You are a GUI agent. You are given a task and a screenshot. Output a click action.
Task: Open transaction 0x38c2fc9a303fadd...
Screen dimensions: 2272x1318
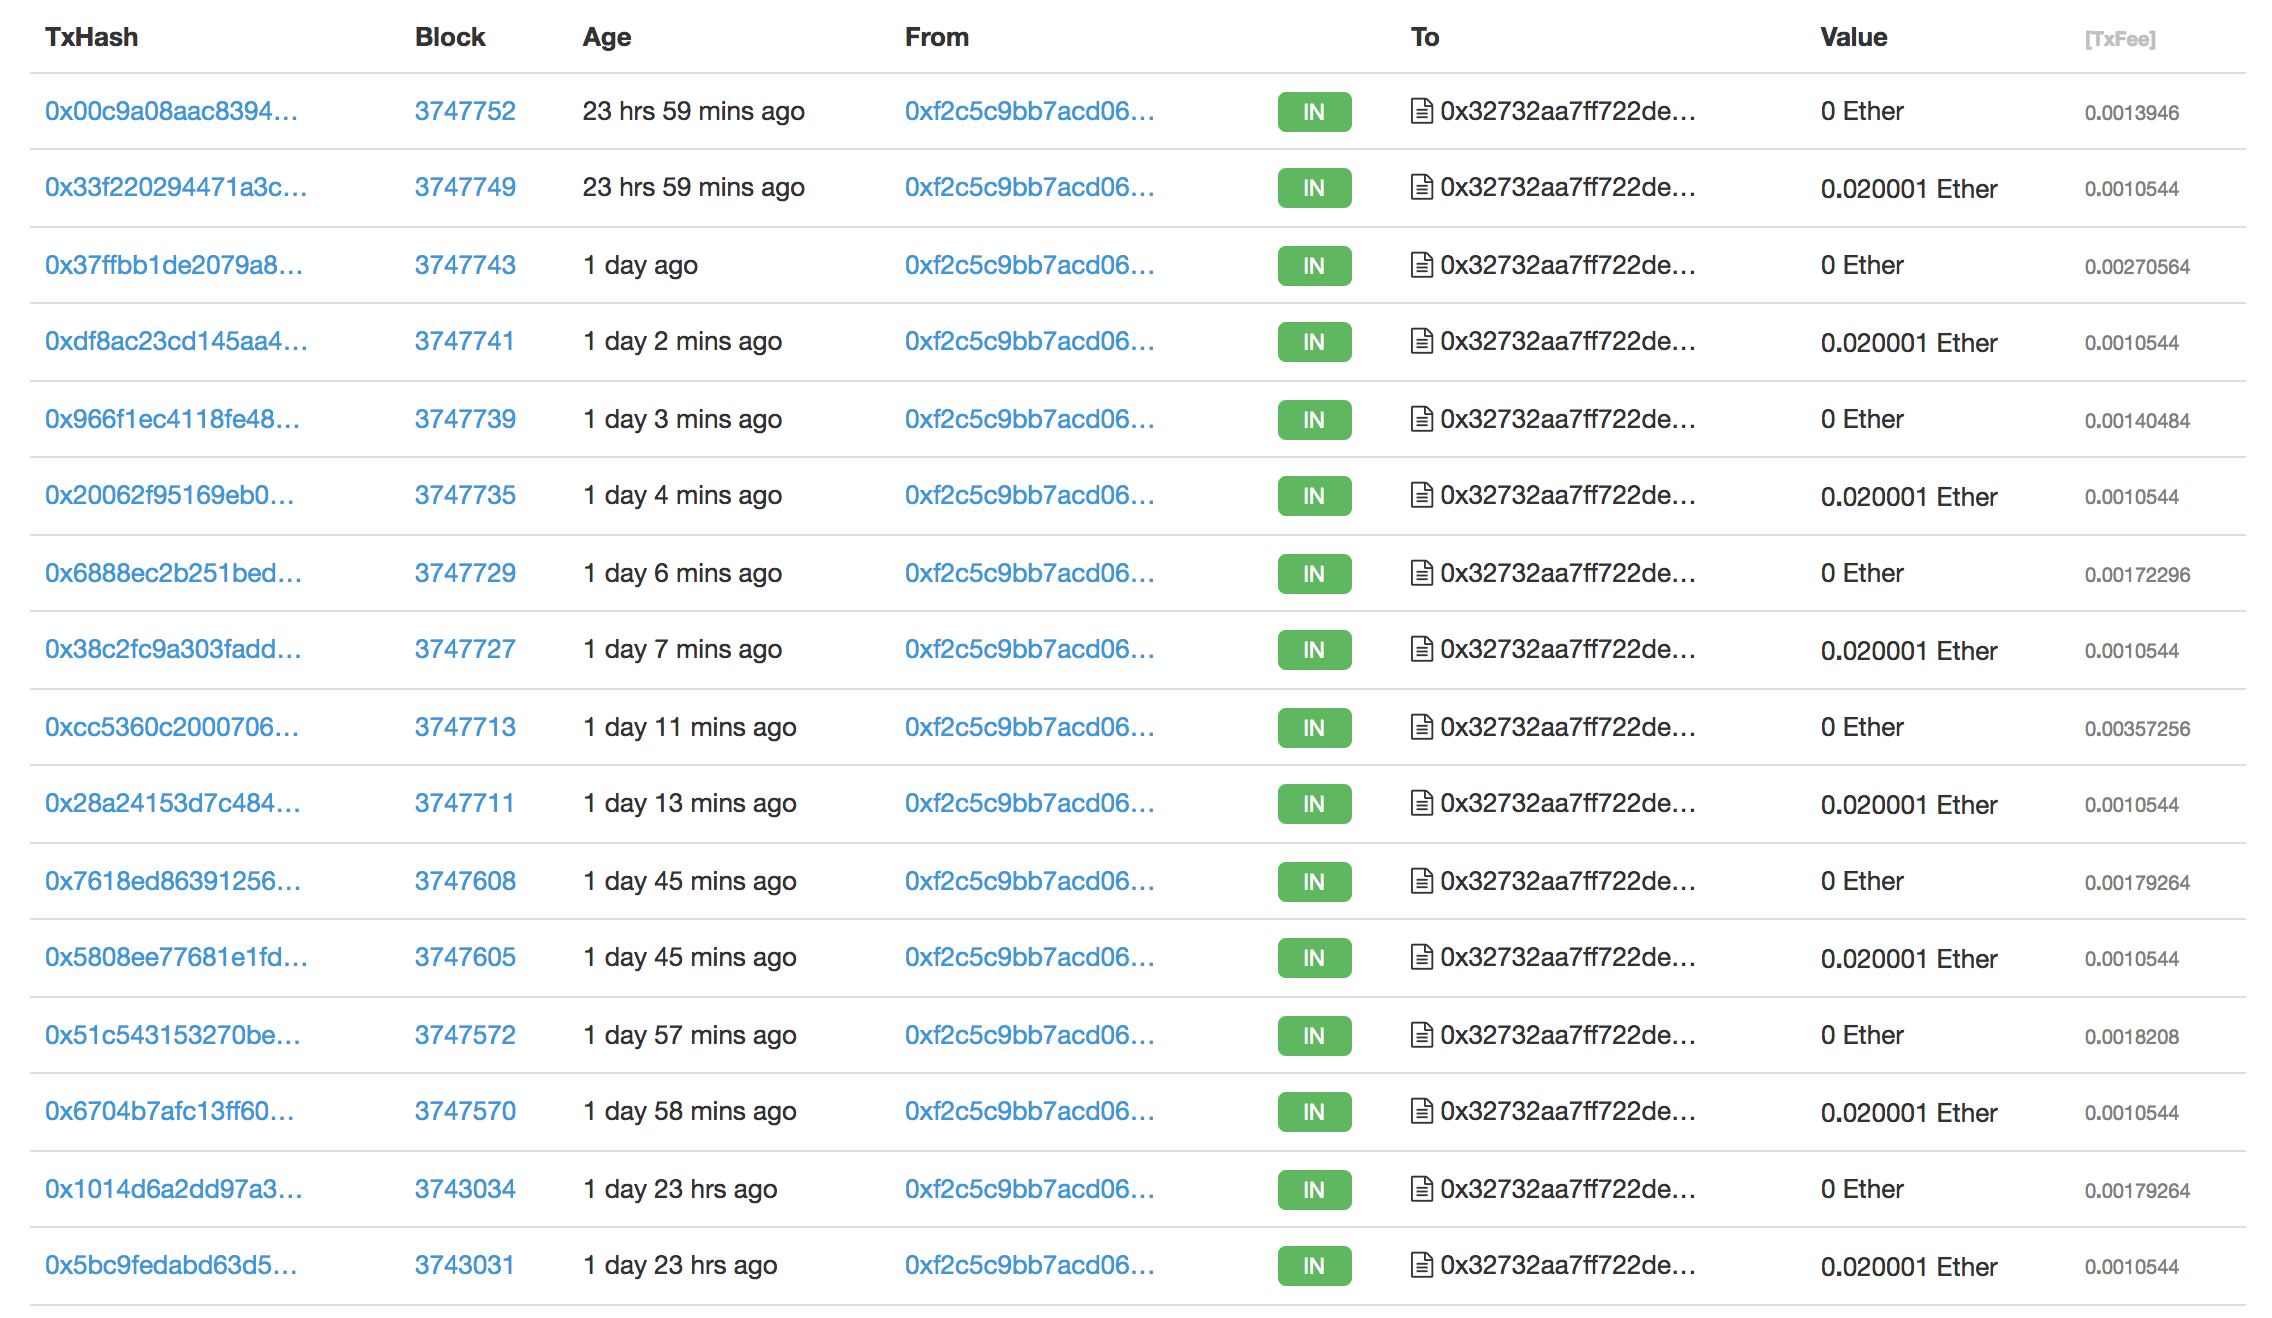[173, 649]
